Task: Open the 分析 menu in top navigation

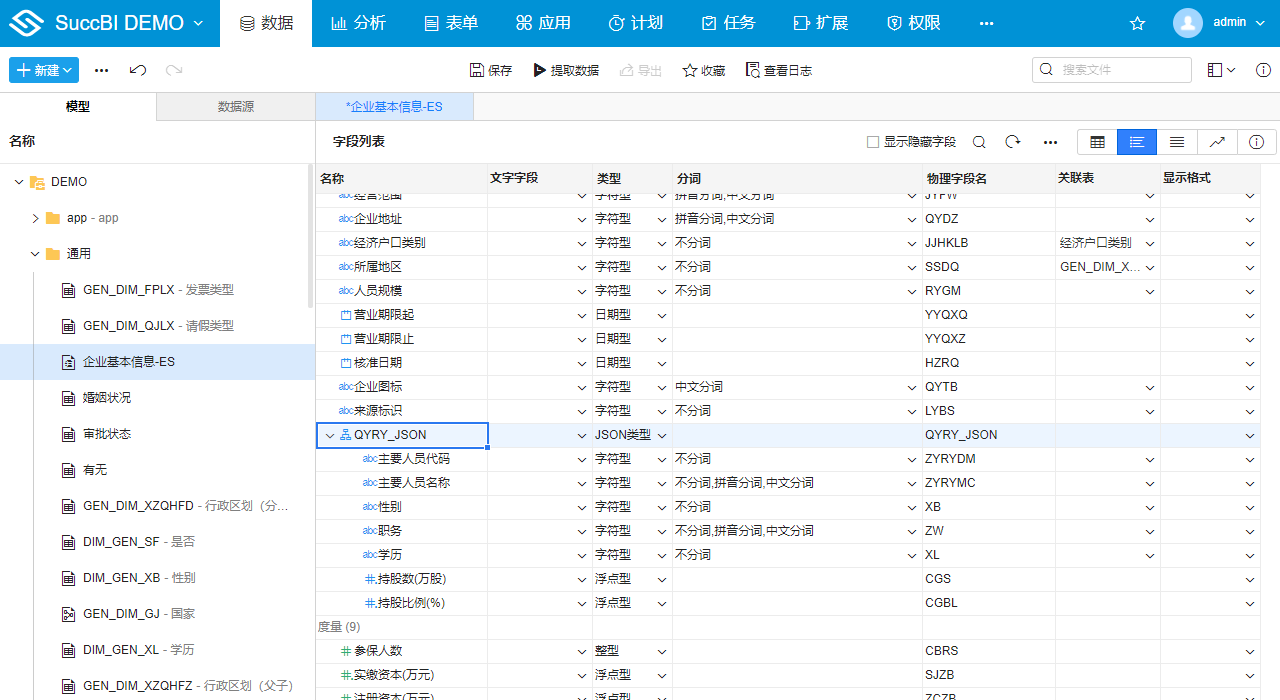Action: (358, 22)
